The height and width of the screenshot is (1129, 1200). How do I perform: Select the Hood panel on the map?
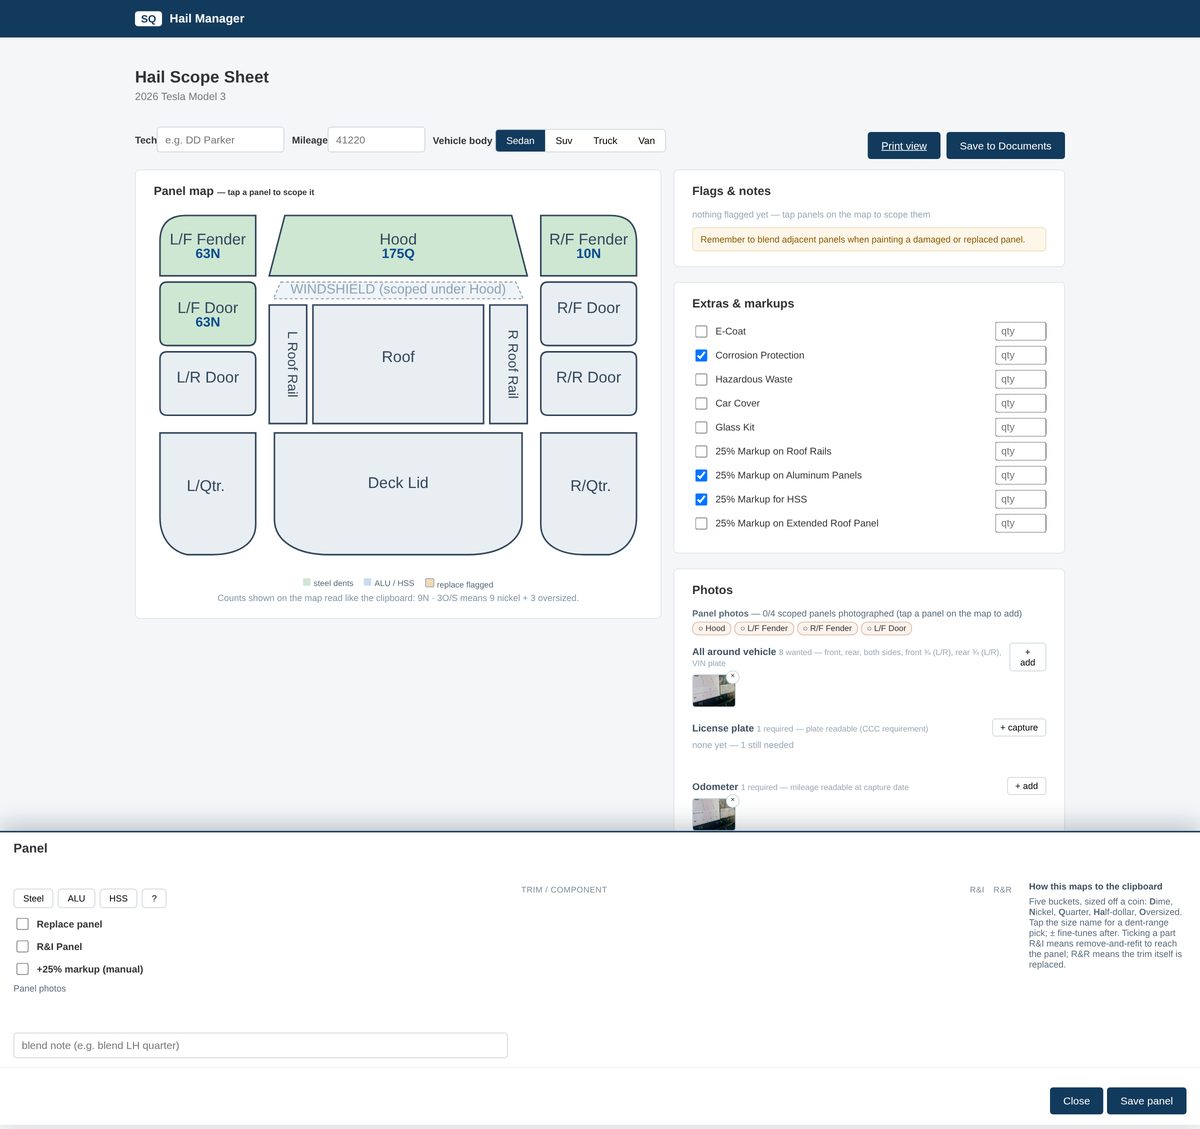398,245
